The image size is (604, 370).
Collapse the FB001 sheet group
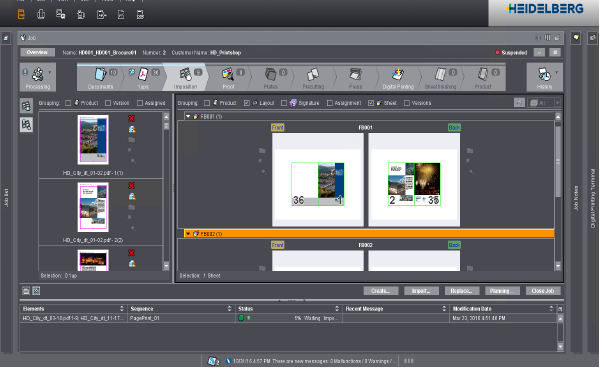tap(188, 116)
